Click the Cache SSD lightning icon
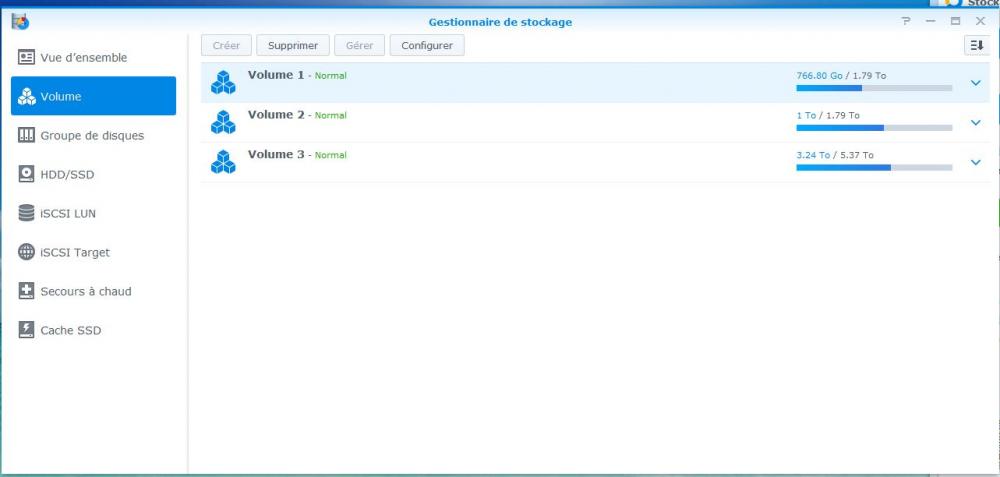 pyautogui.click(x=26, y=330)
